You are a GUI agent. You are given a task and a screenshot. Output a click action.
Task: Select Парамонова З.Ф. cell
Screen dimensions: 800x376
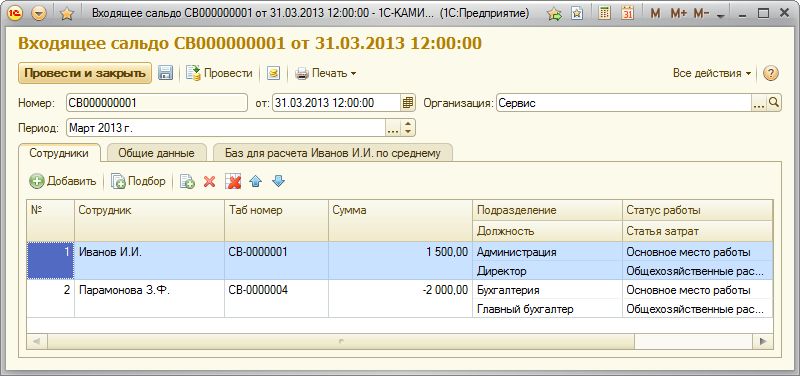coord(149,299)
